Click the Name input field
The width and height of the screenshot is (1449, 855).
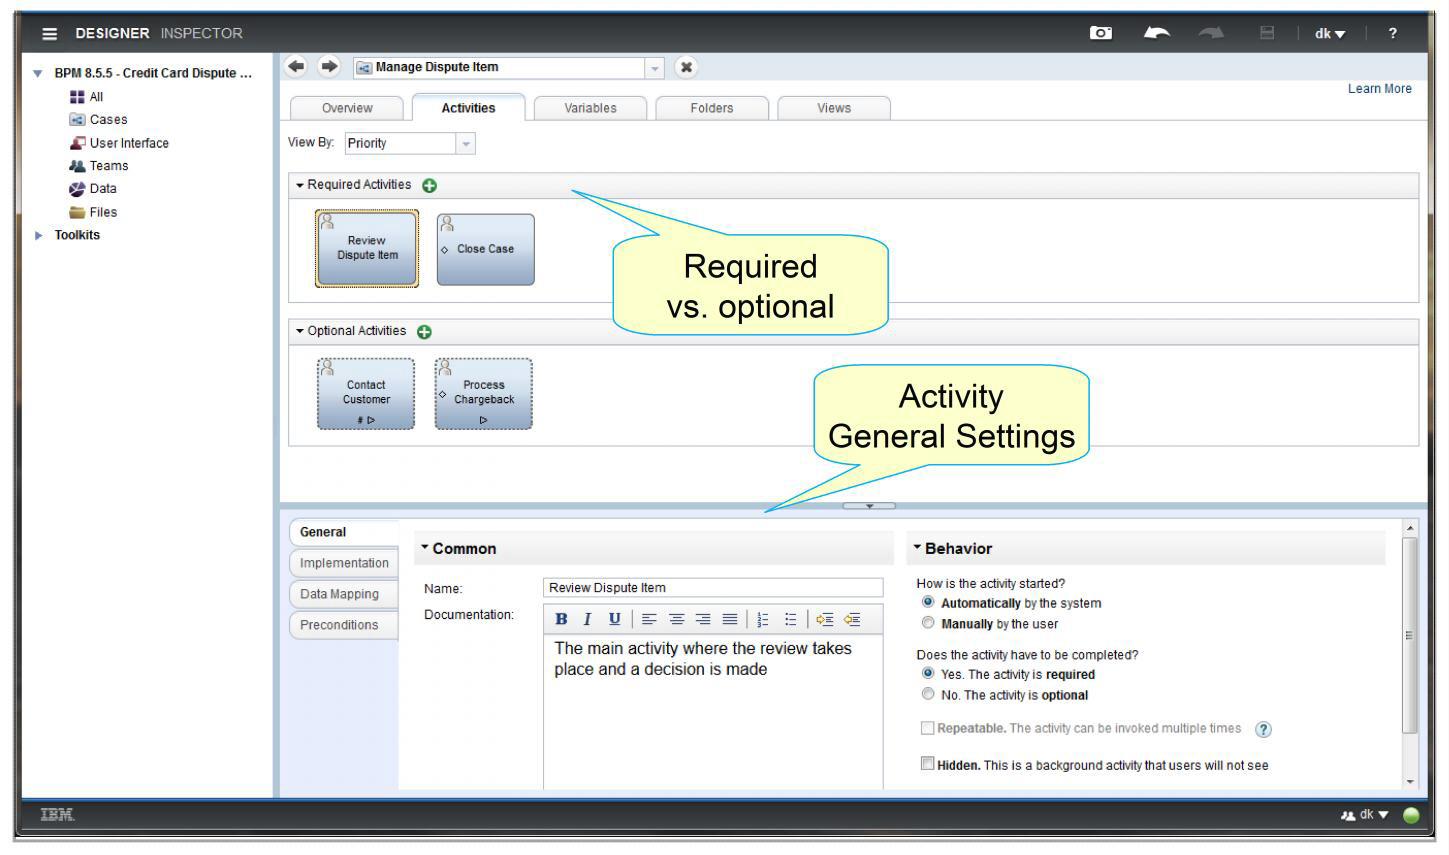pyautogui.click(x=712, y=588)
